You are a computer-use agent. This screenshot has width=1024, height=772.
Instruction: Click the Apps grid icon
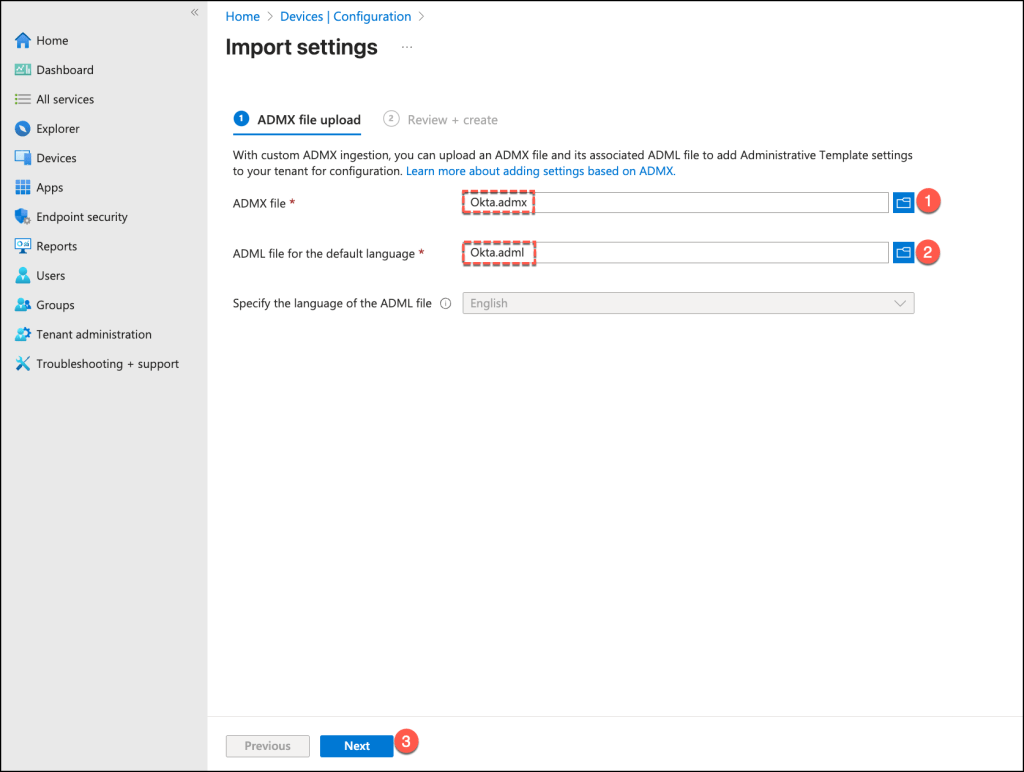(x=23, y=187)
